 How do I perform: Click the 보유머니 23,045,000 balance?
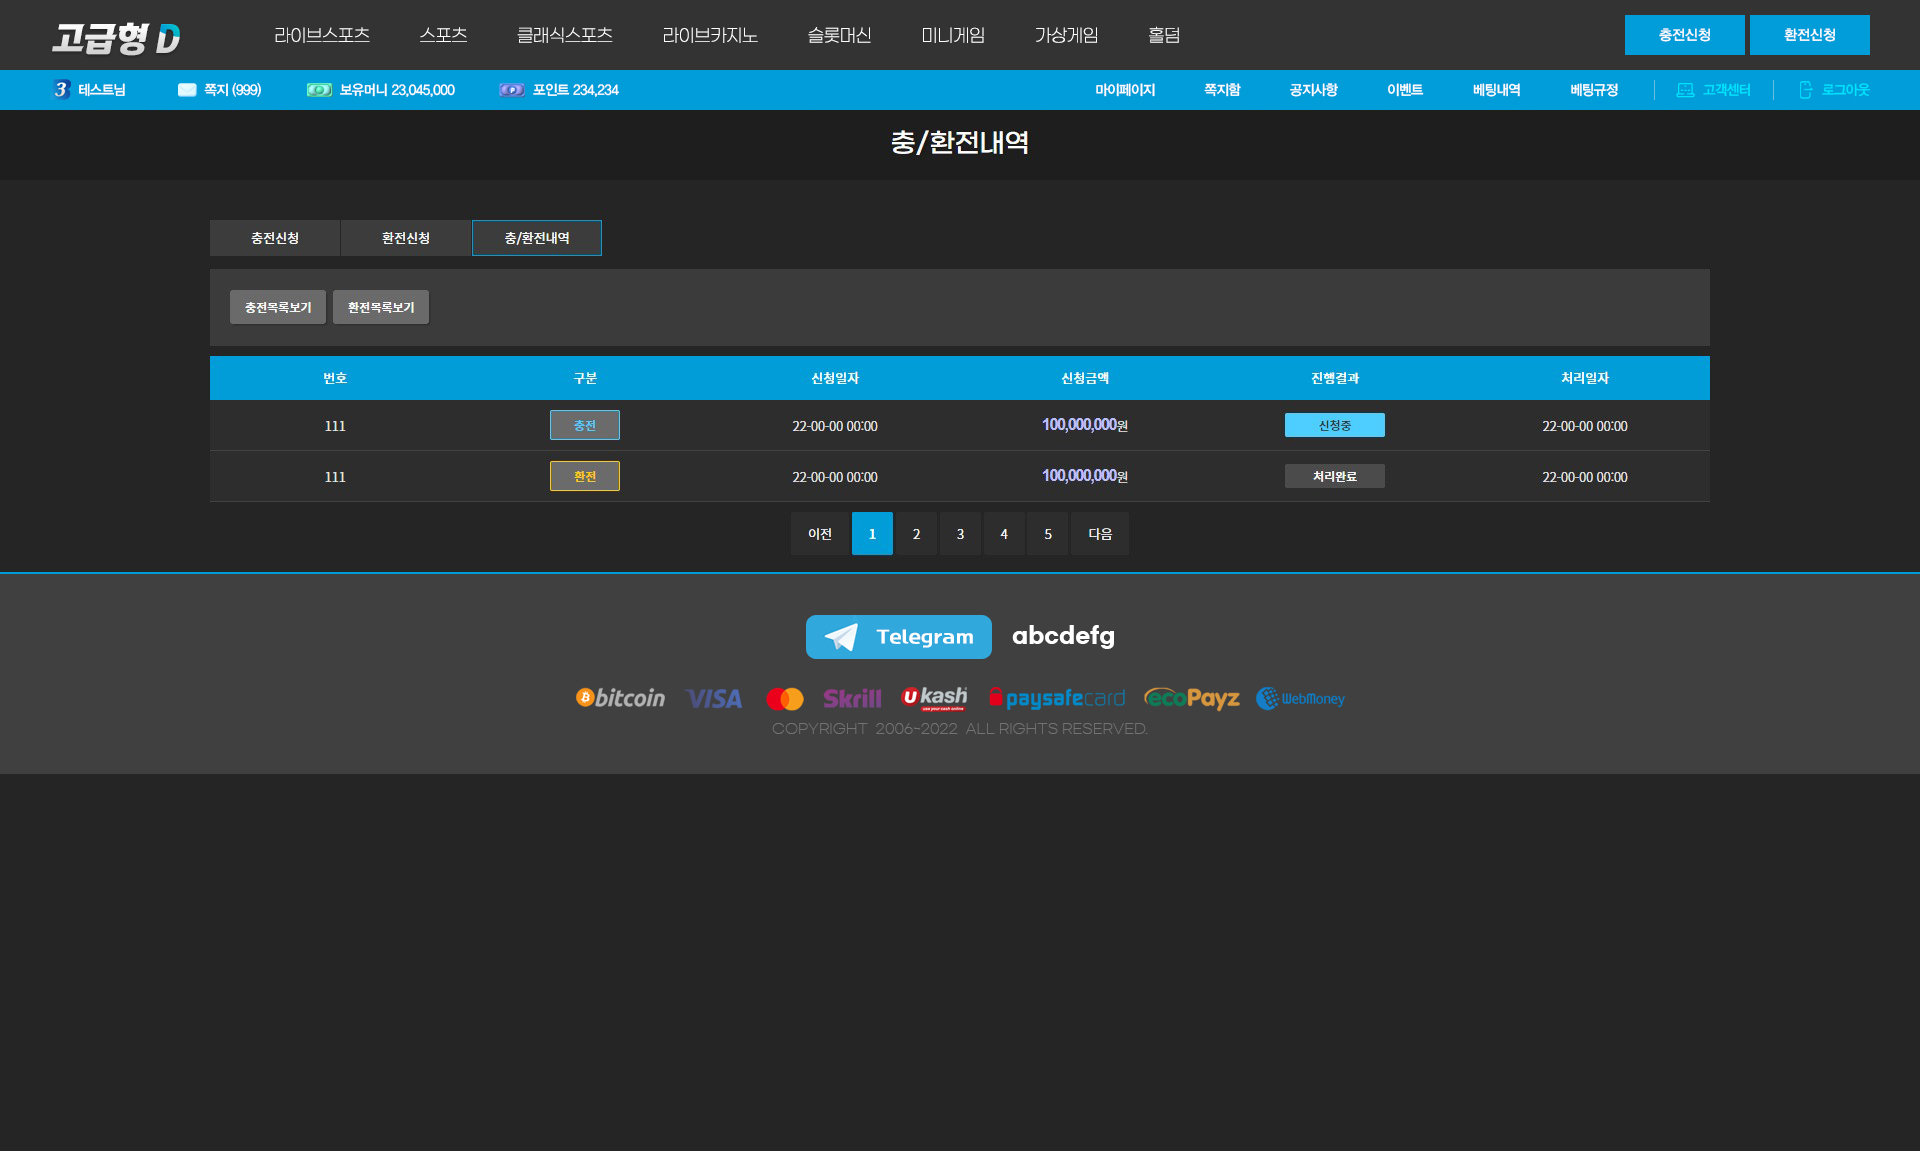point(397,90)
